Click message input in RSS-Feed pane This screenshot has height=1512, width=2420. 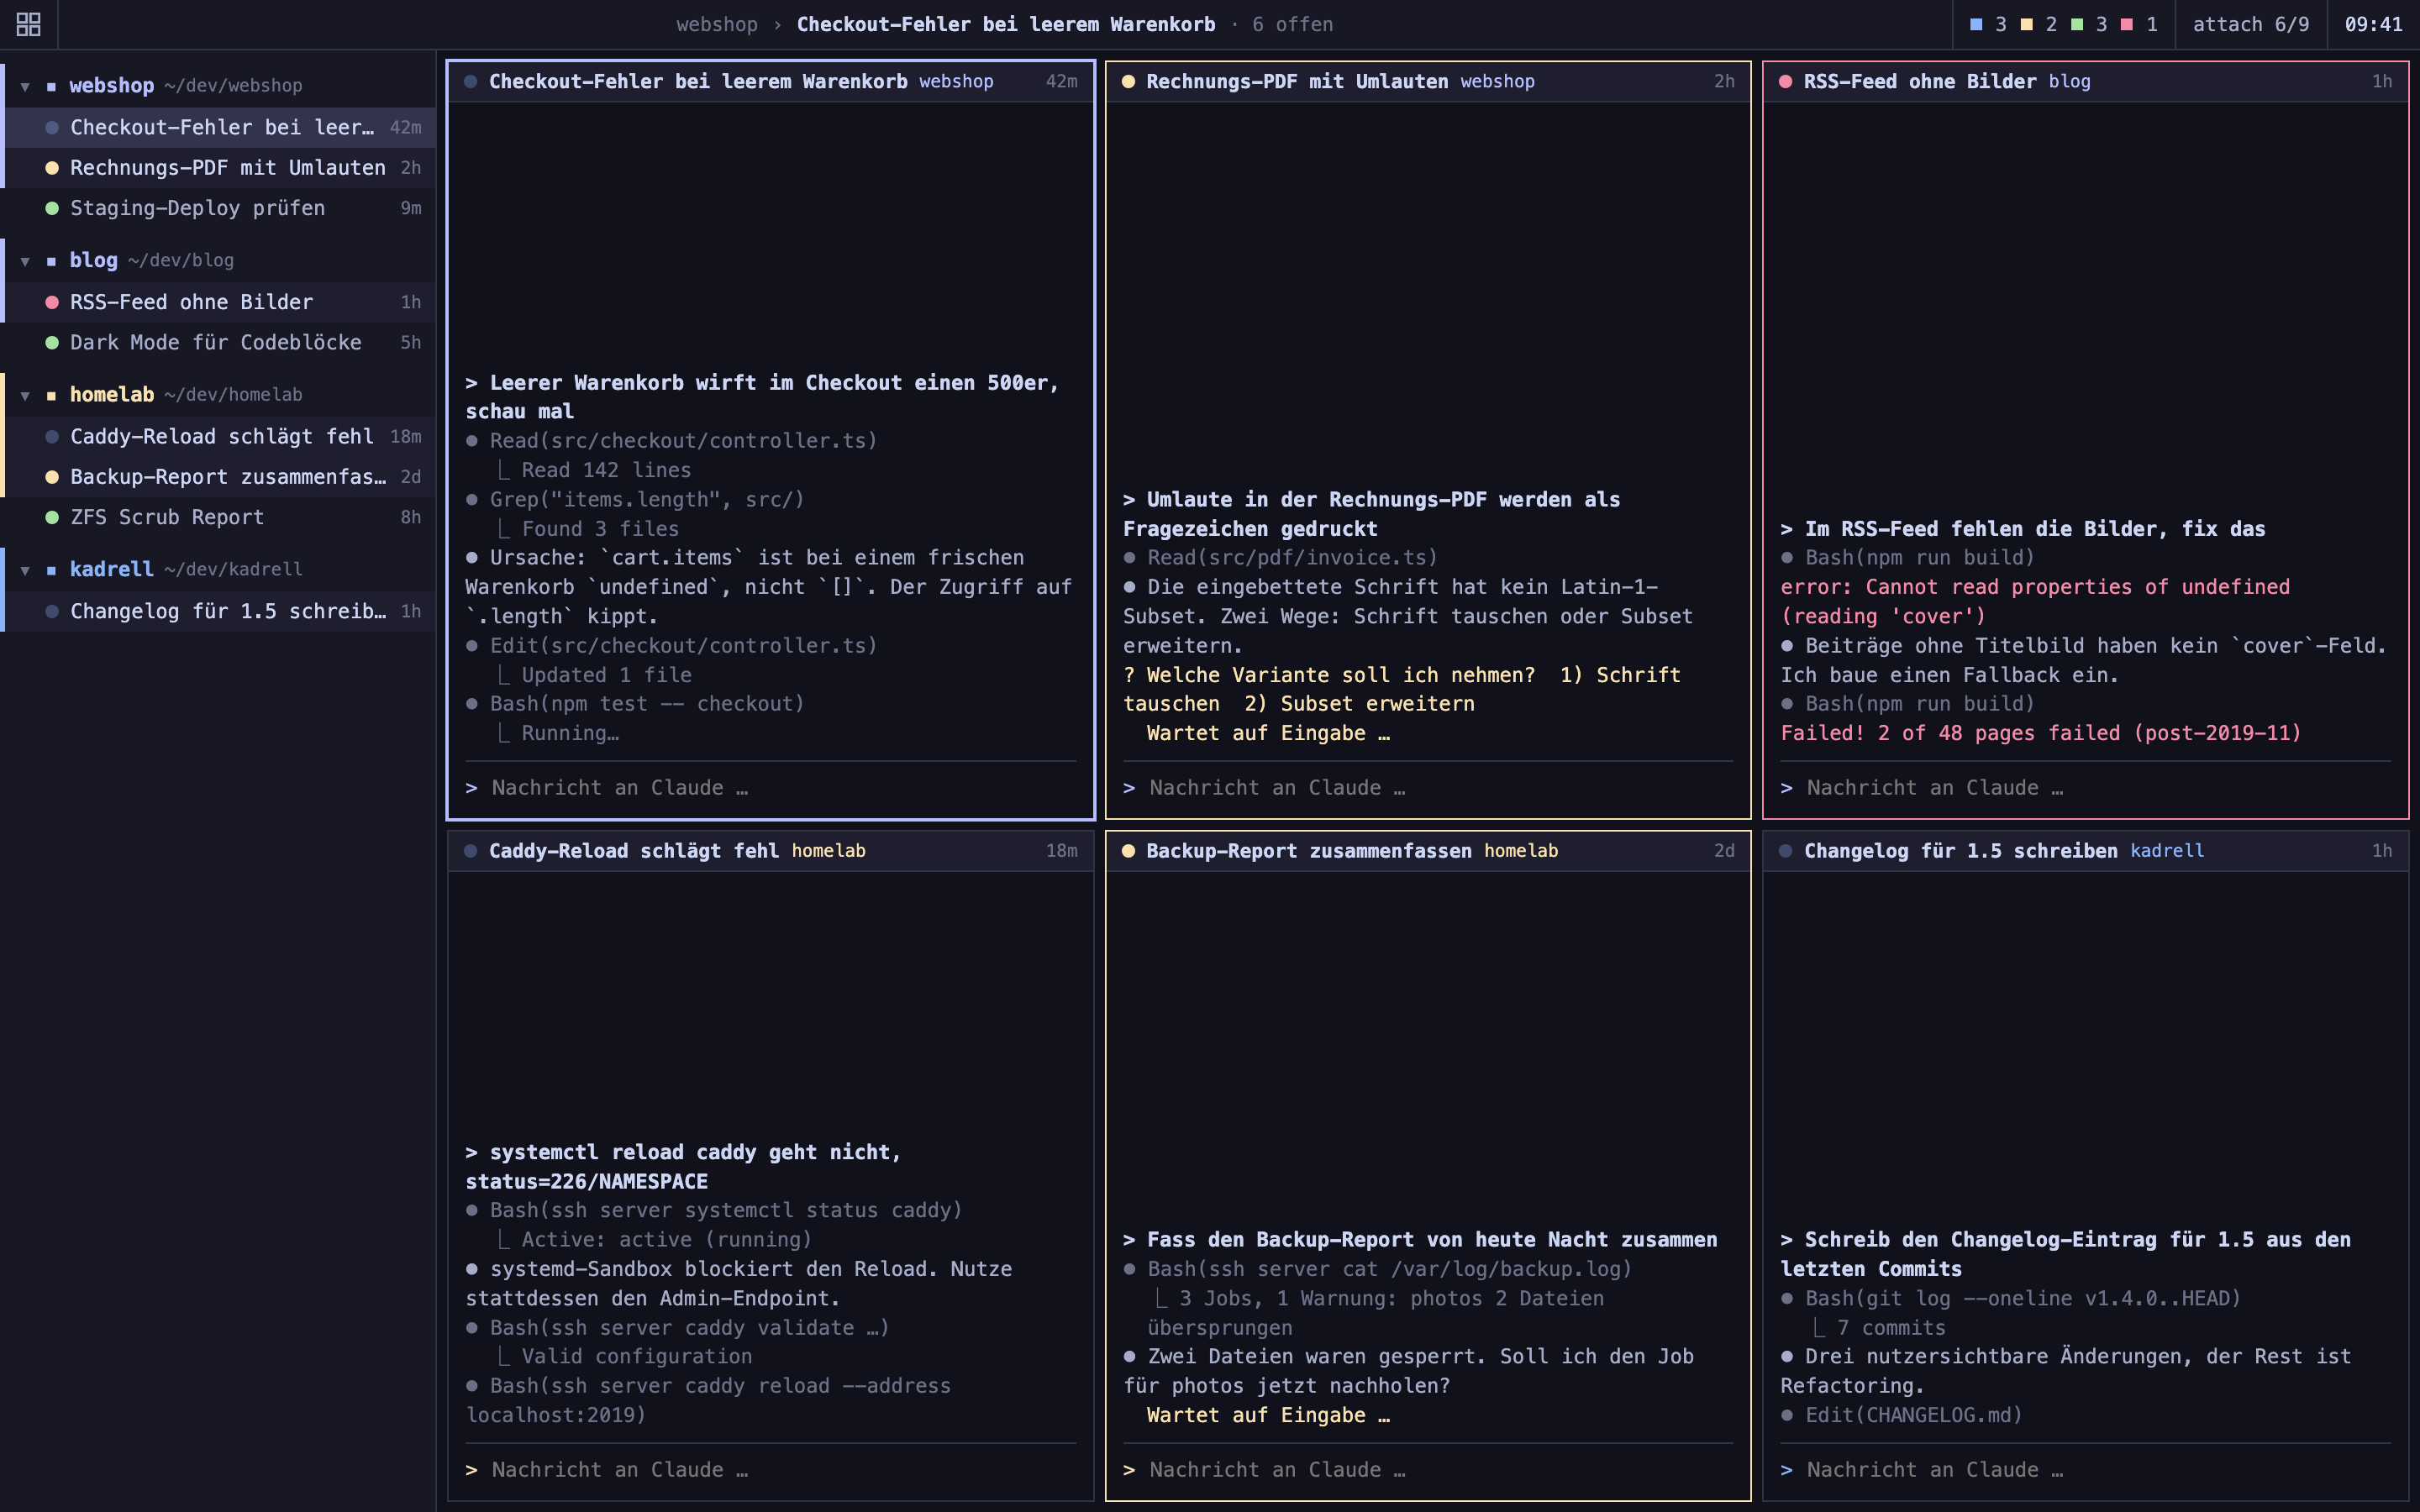tap(2085, 788)
